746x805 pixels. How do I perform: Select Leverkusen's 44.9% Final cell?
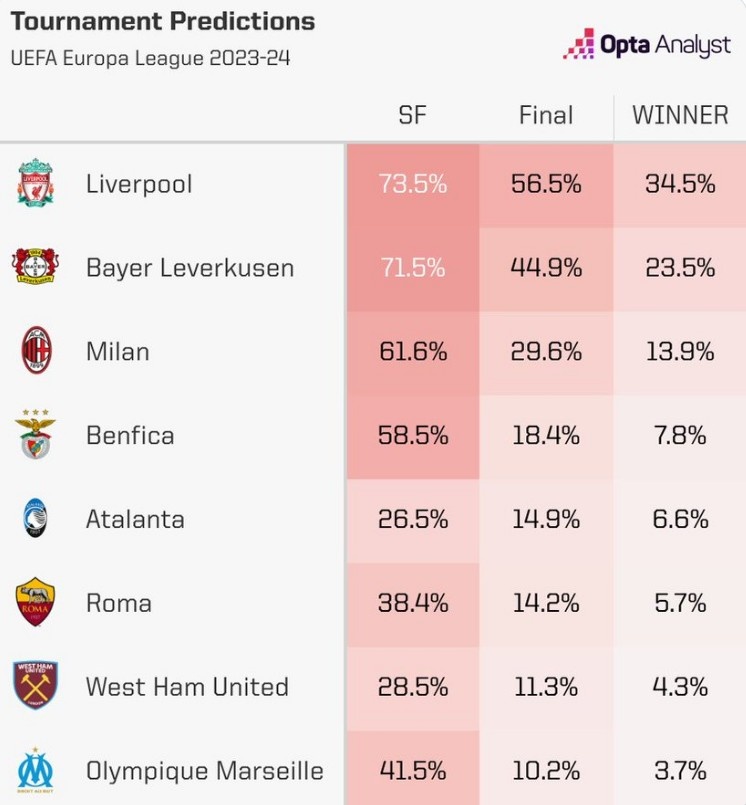(546, 268)
